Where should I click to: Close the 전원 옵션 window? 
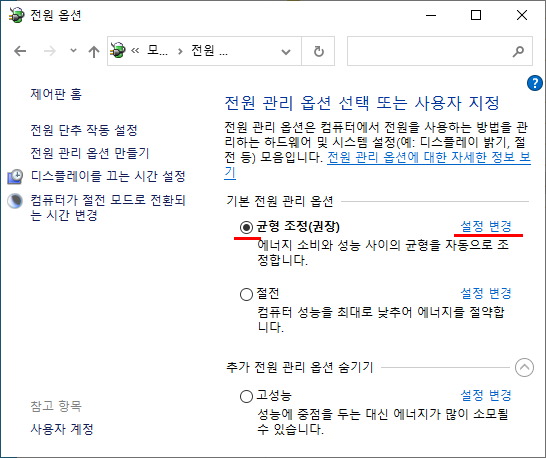point(522,15)
